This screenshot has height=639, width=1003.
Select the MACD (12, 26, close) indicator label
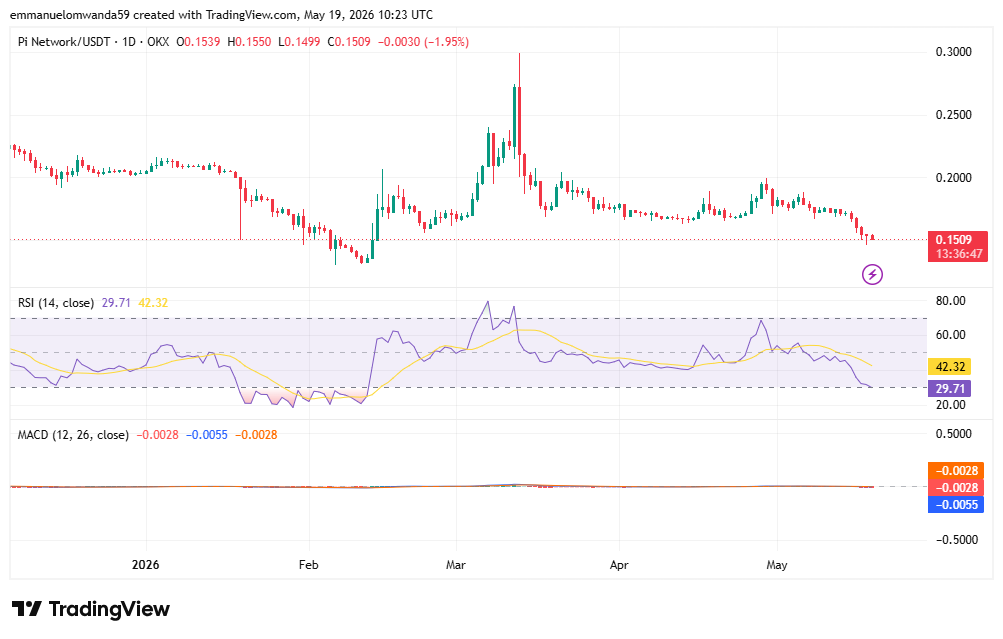73,435
